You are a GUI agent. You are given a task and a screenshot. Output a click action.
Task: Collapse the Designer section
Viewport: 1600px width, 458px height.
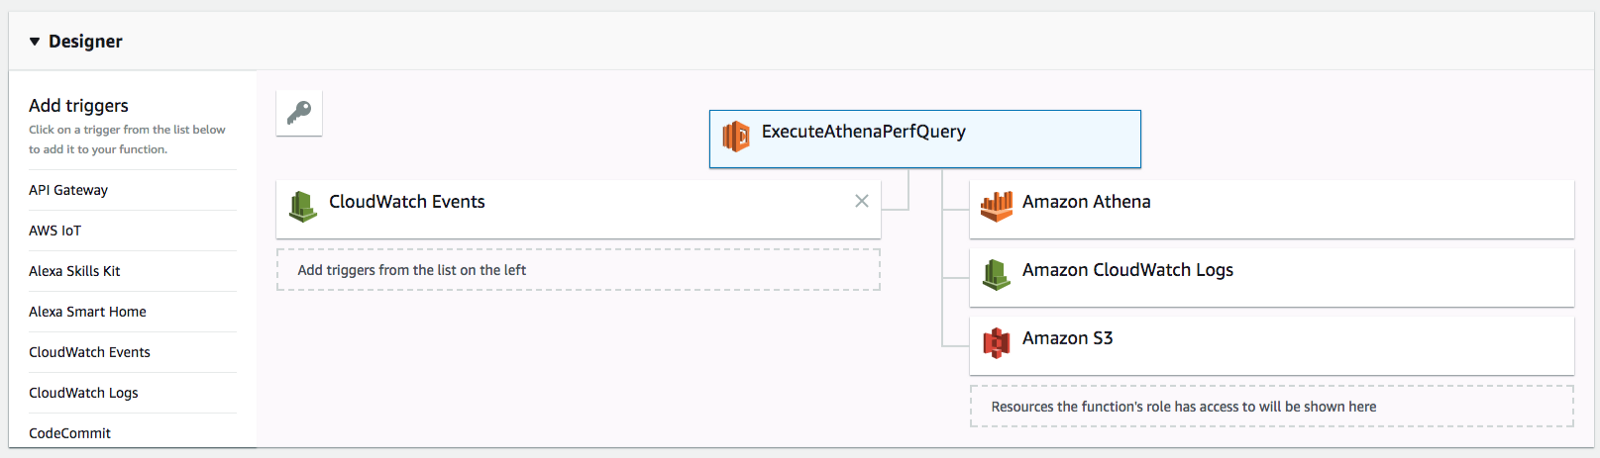click(35, 41)
